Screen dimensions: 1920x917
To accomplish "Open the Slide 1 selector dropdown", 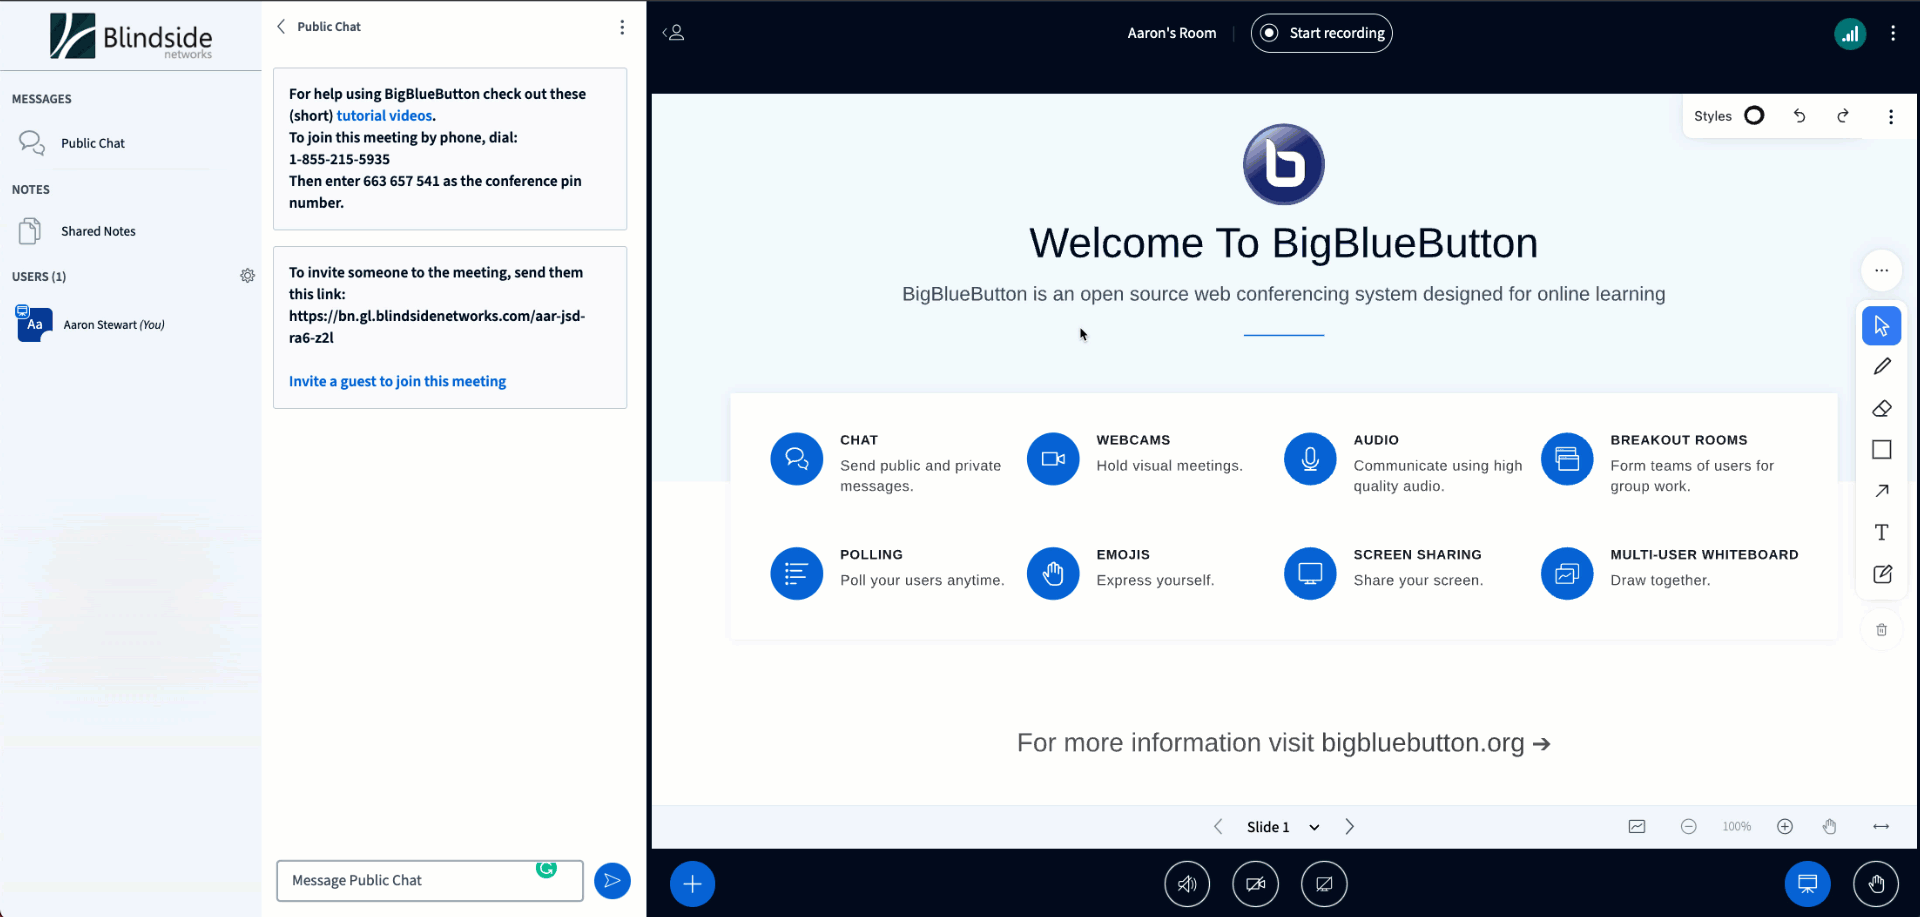I will pos(1283,827).
